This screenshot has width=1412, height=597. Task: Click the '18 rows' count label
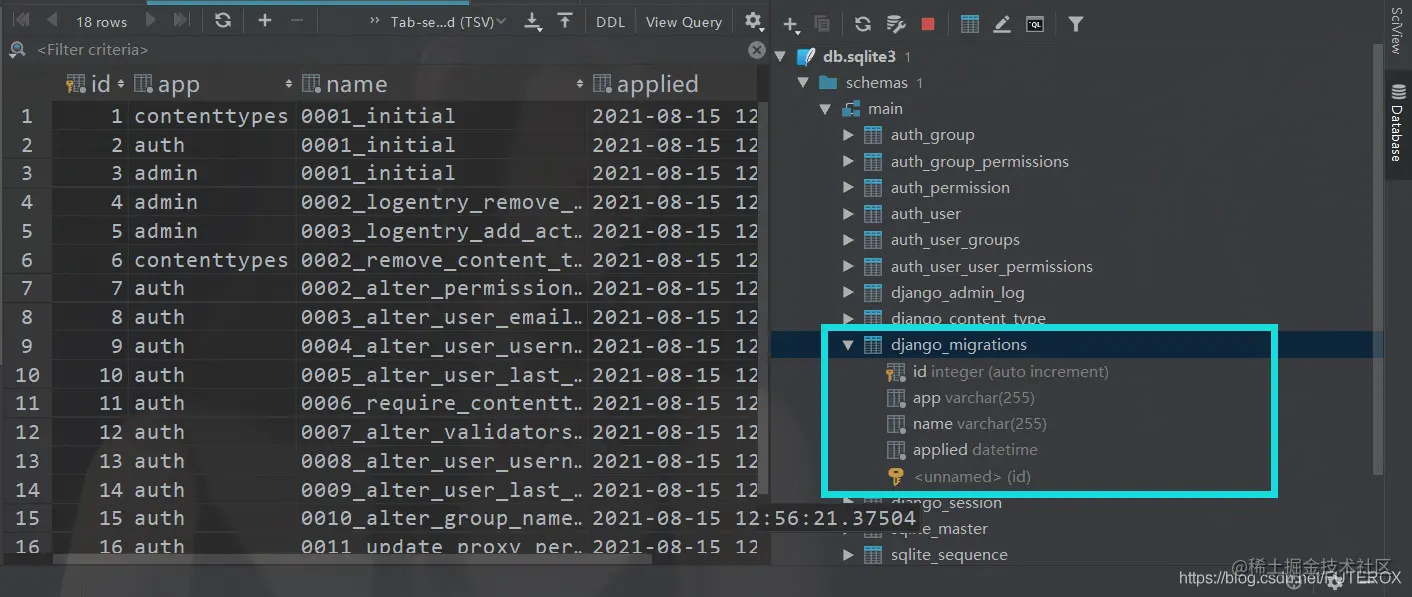coord(102,22)
